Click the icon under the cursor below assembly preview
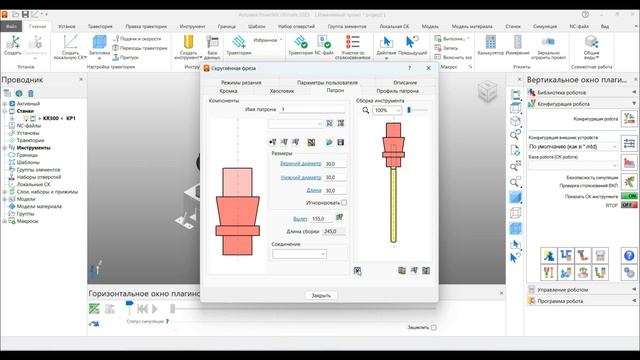640x360 pixels. (357, 271)
